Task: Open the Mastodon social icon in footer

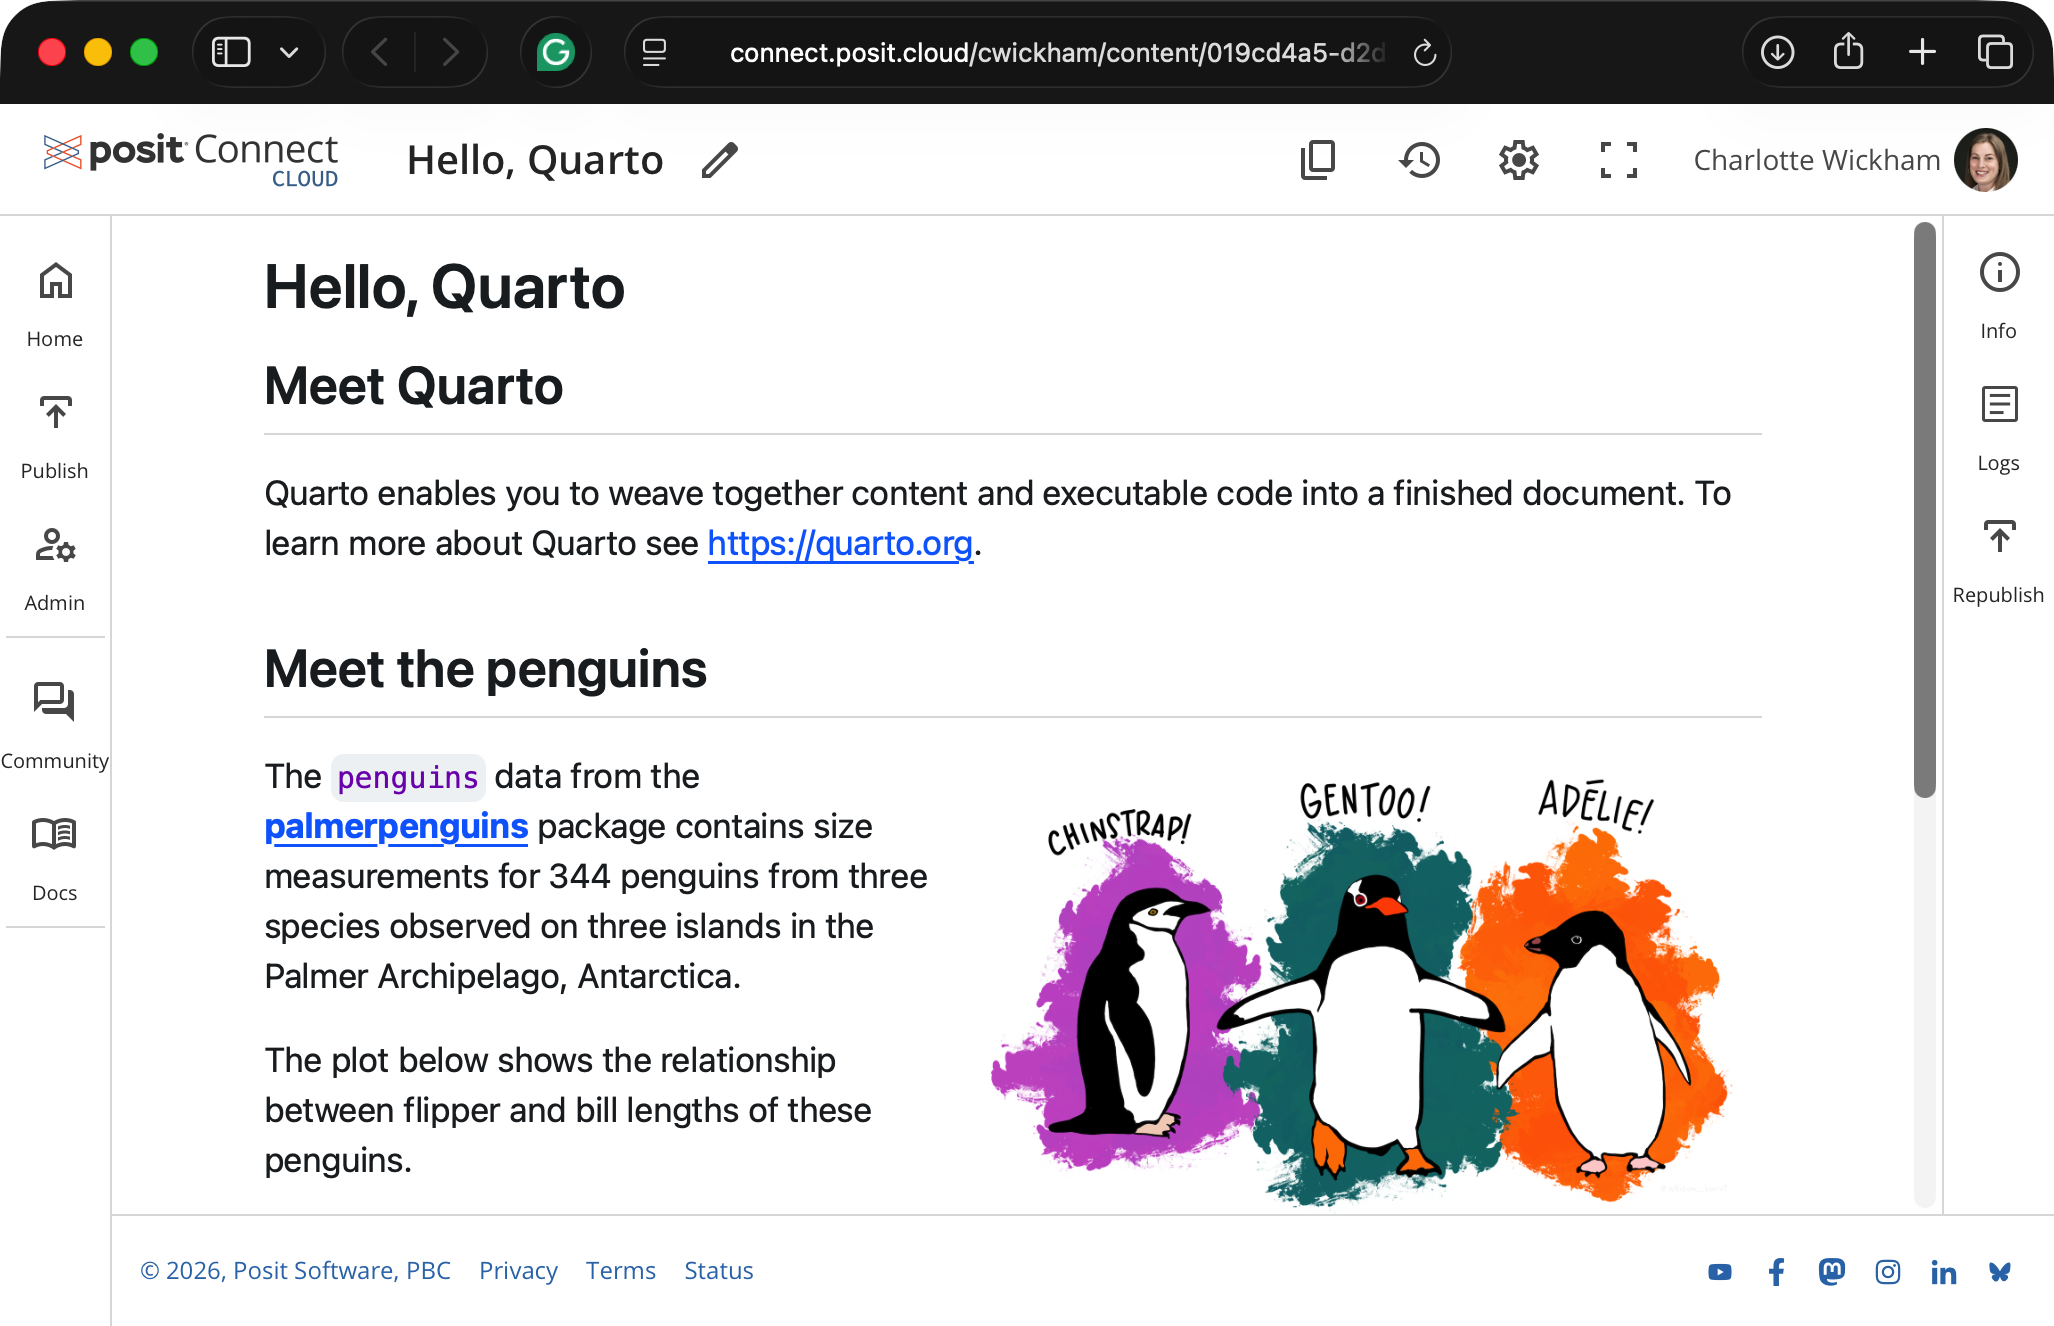Action: pyautogui.click(x=1831, y=1271)
